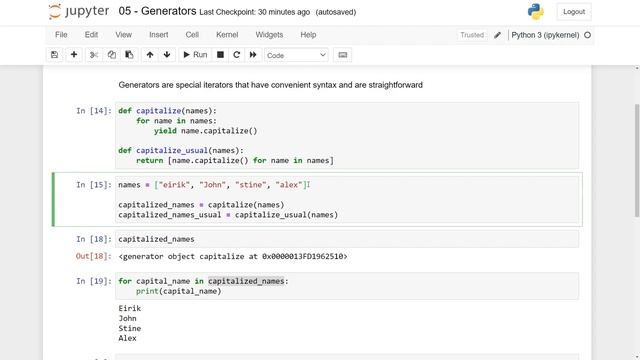
Task: Insert a cell below with the plus icon
Action: coord(74,55)
